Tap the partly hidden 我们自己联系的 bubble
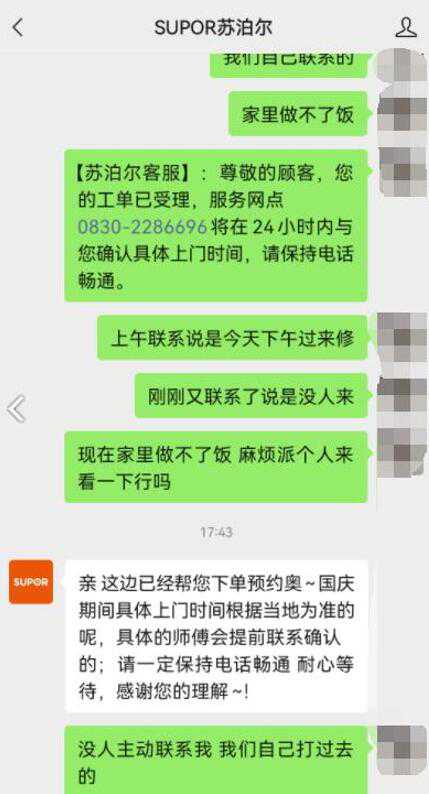The height and width of the screenshot is (794, 429). point(289,65)
